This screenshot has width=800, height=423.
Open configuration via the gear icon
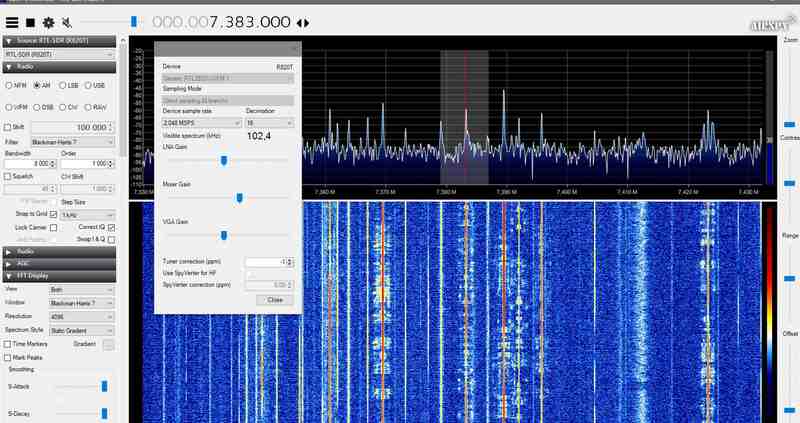point(48,22)
